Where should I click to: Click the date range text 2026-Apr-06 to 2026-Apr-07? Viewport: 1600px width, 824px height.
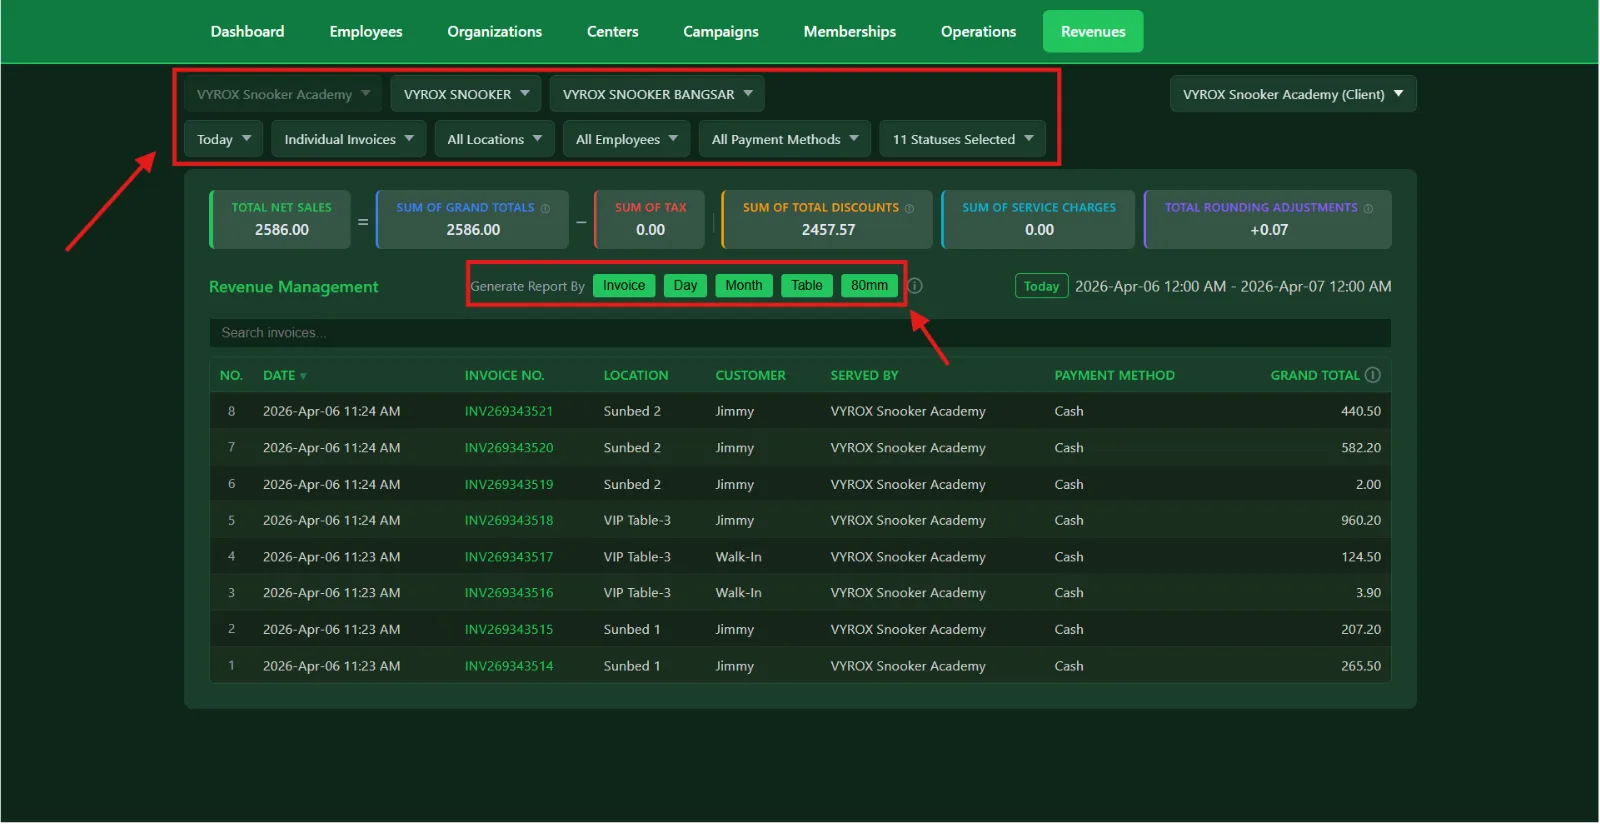point(1233,287)
